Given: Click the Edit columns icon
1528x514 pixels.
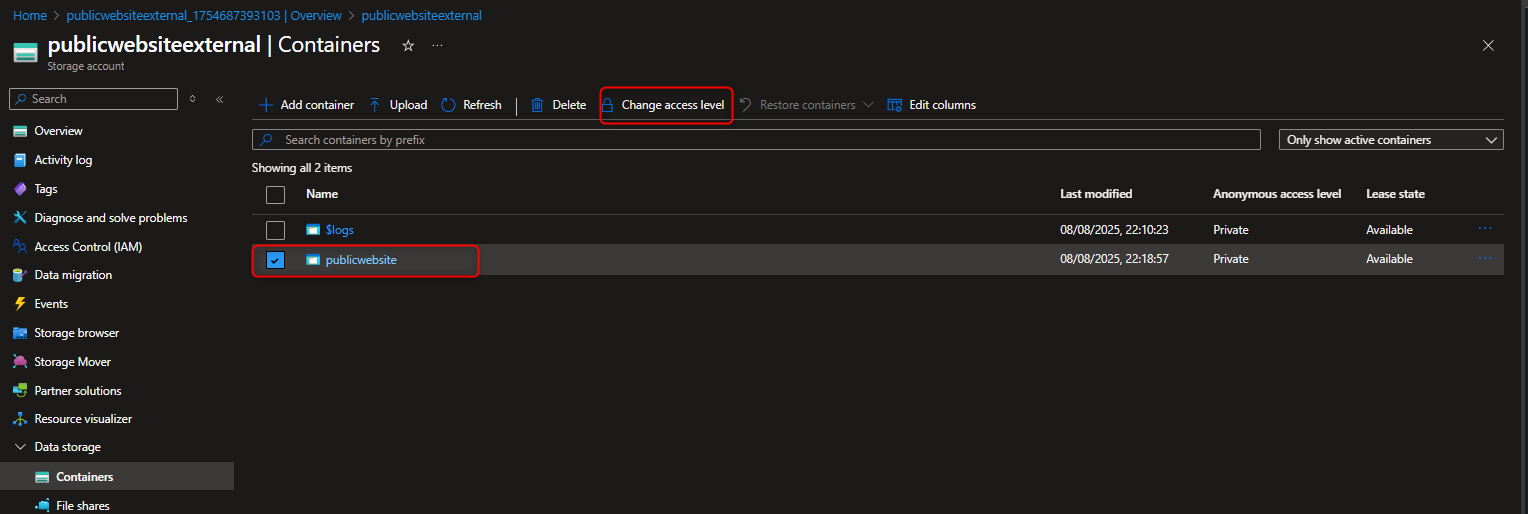Looking at the screenshot, I should [x=894, y=105].
